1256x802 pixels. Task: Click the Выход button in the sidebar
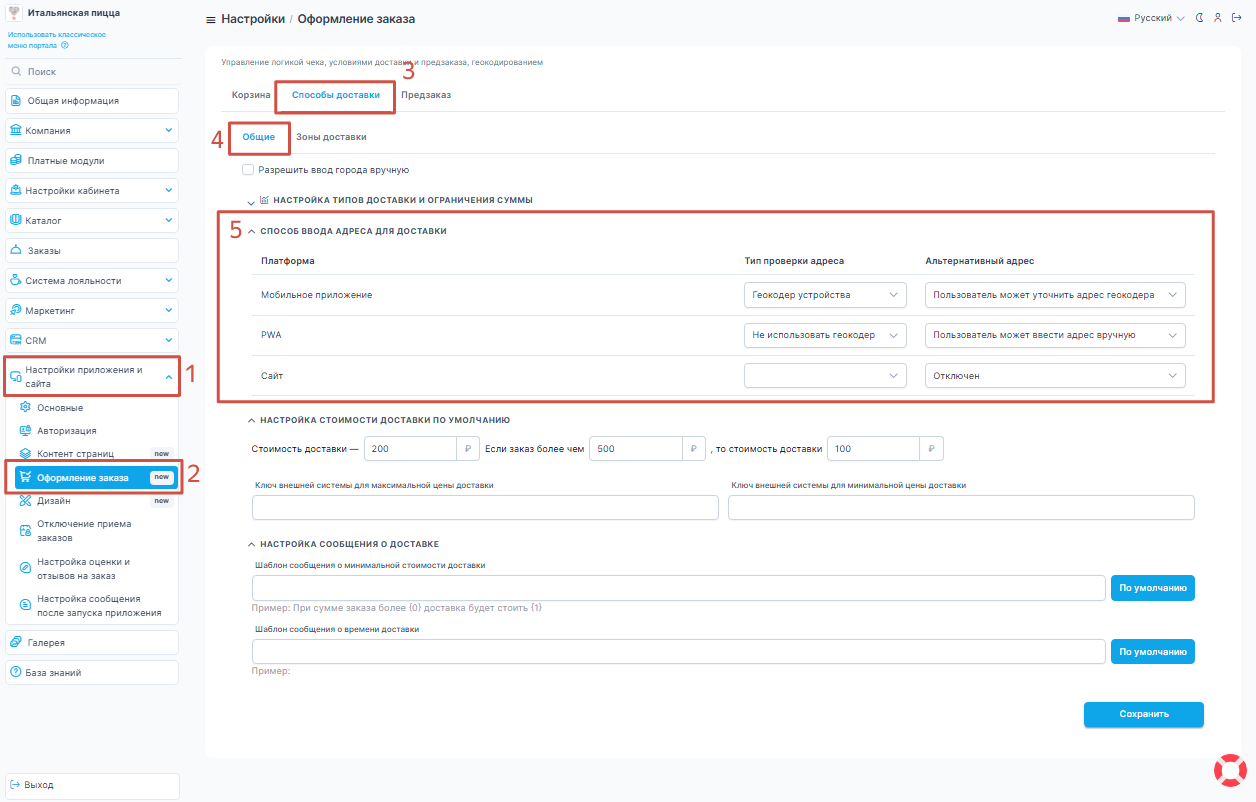tap(92, 785)
